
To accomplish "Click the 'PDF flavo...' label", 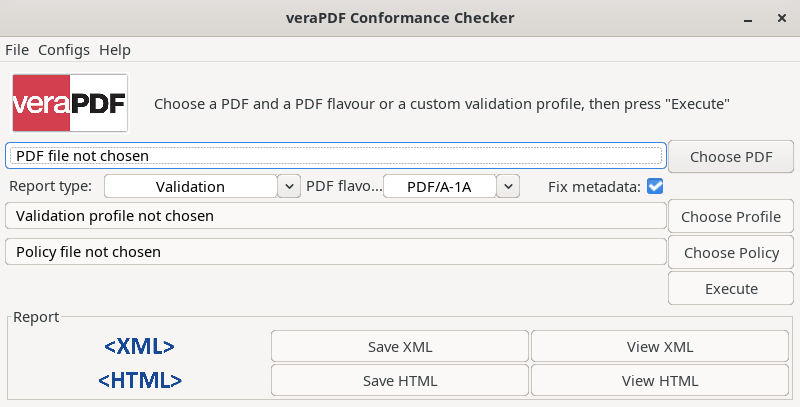I will (344, 186).
